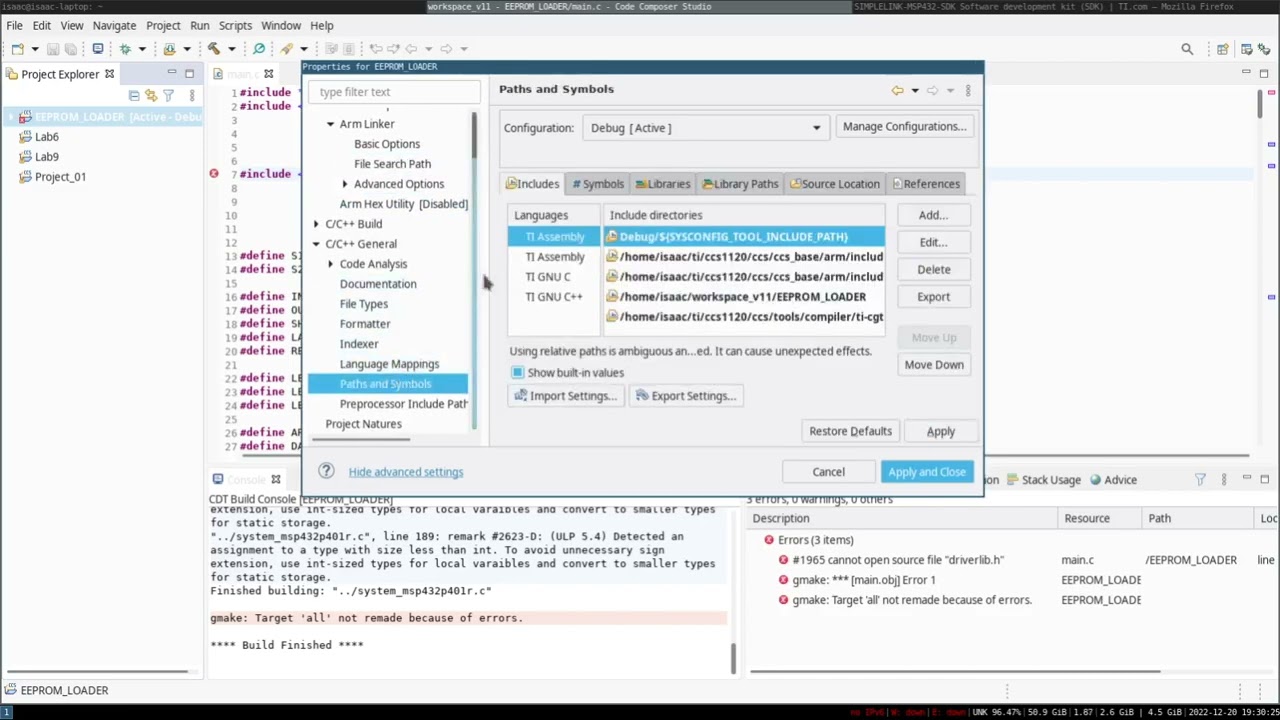Image resolution: width=1280 pixels, height=720 pixels.
Task: Open dropdown arrow beside New toolbar icon
Action: (35, 49)
